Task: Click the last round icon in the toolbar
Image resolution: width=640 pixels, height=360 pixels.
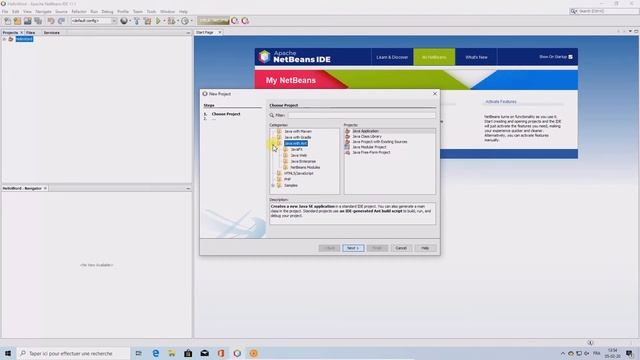Action: 245,21
